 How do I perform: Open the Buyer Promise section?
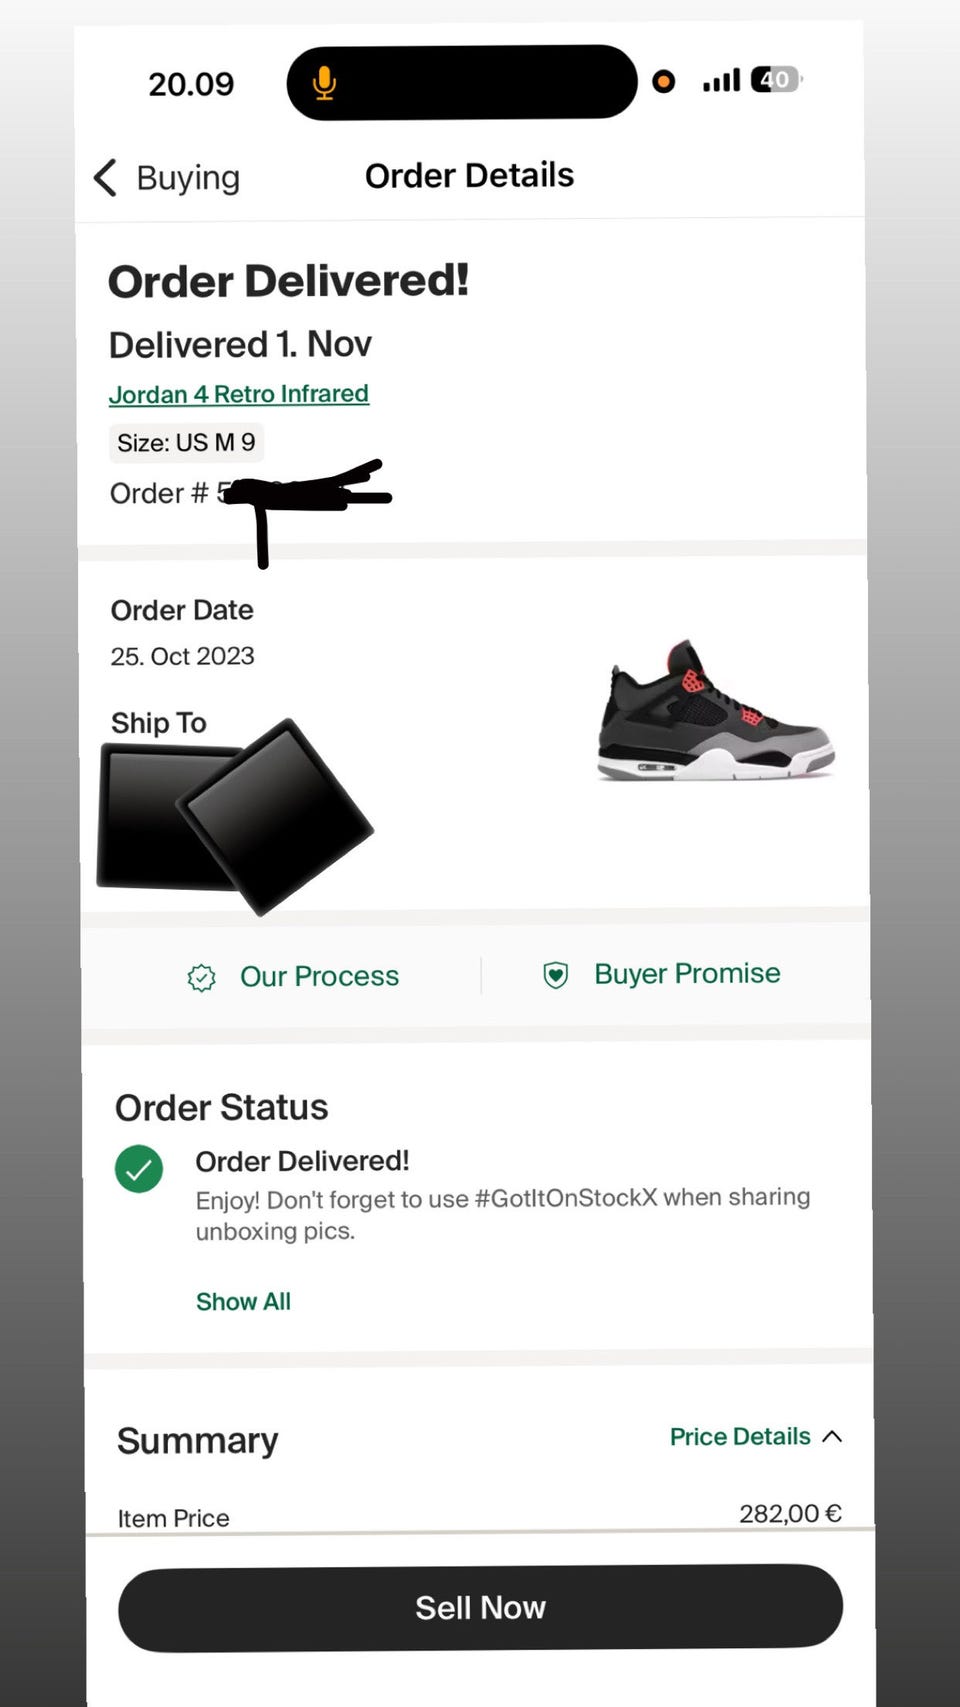(687, 973)
